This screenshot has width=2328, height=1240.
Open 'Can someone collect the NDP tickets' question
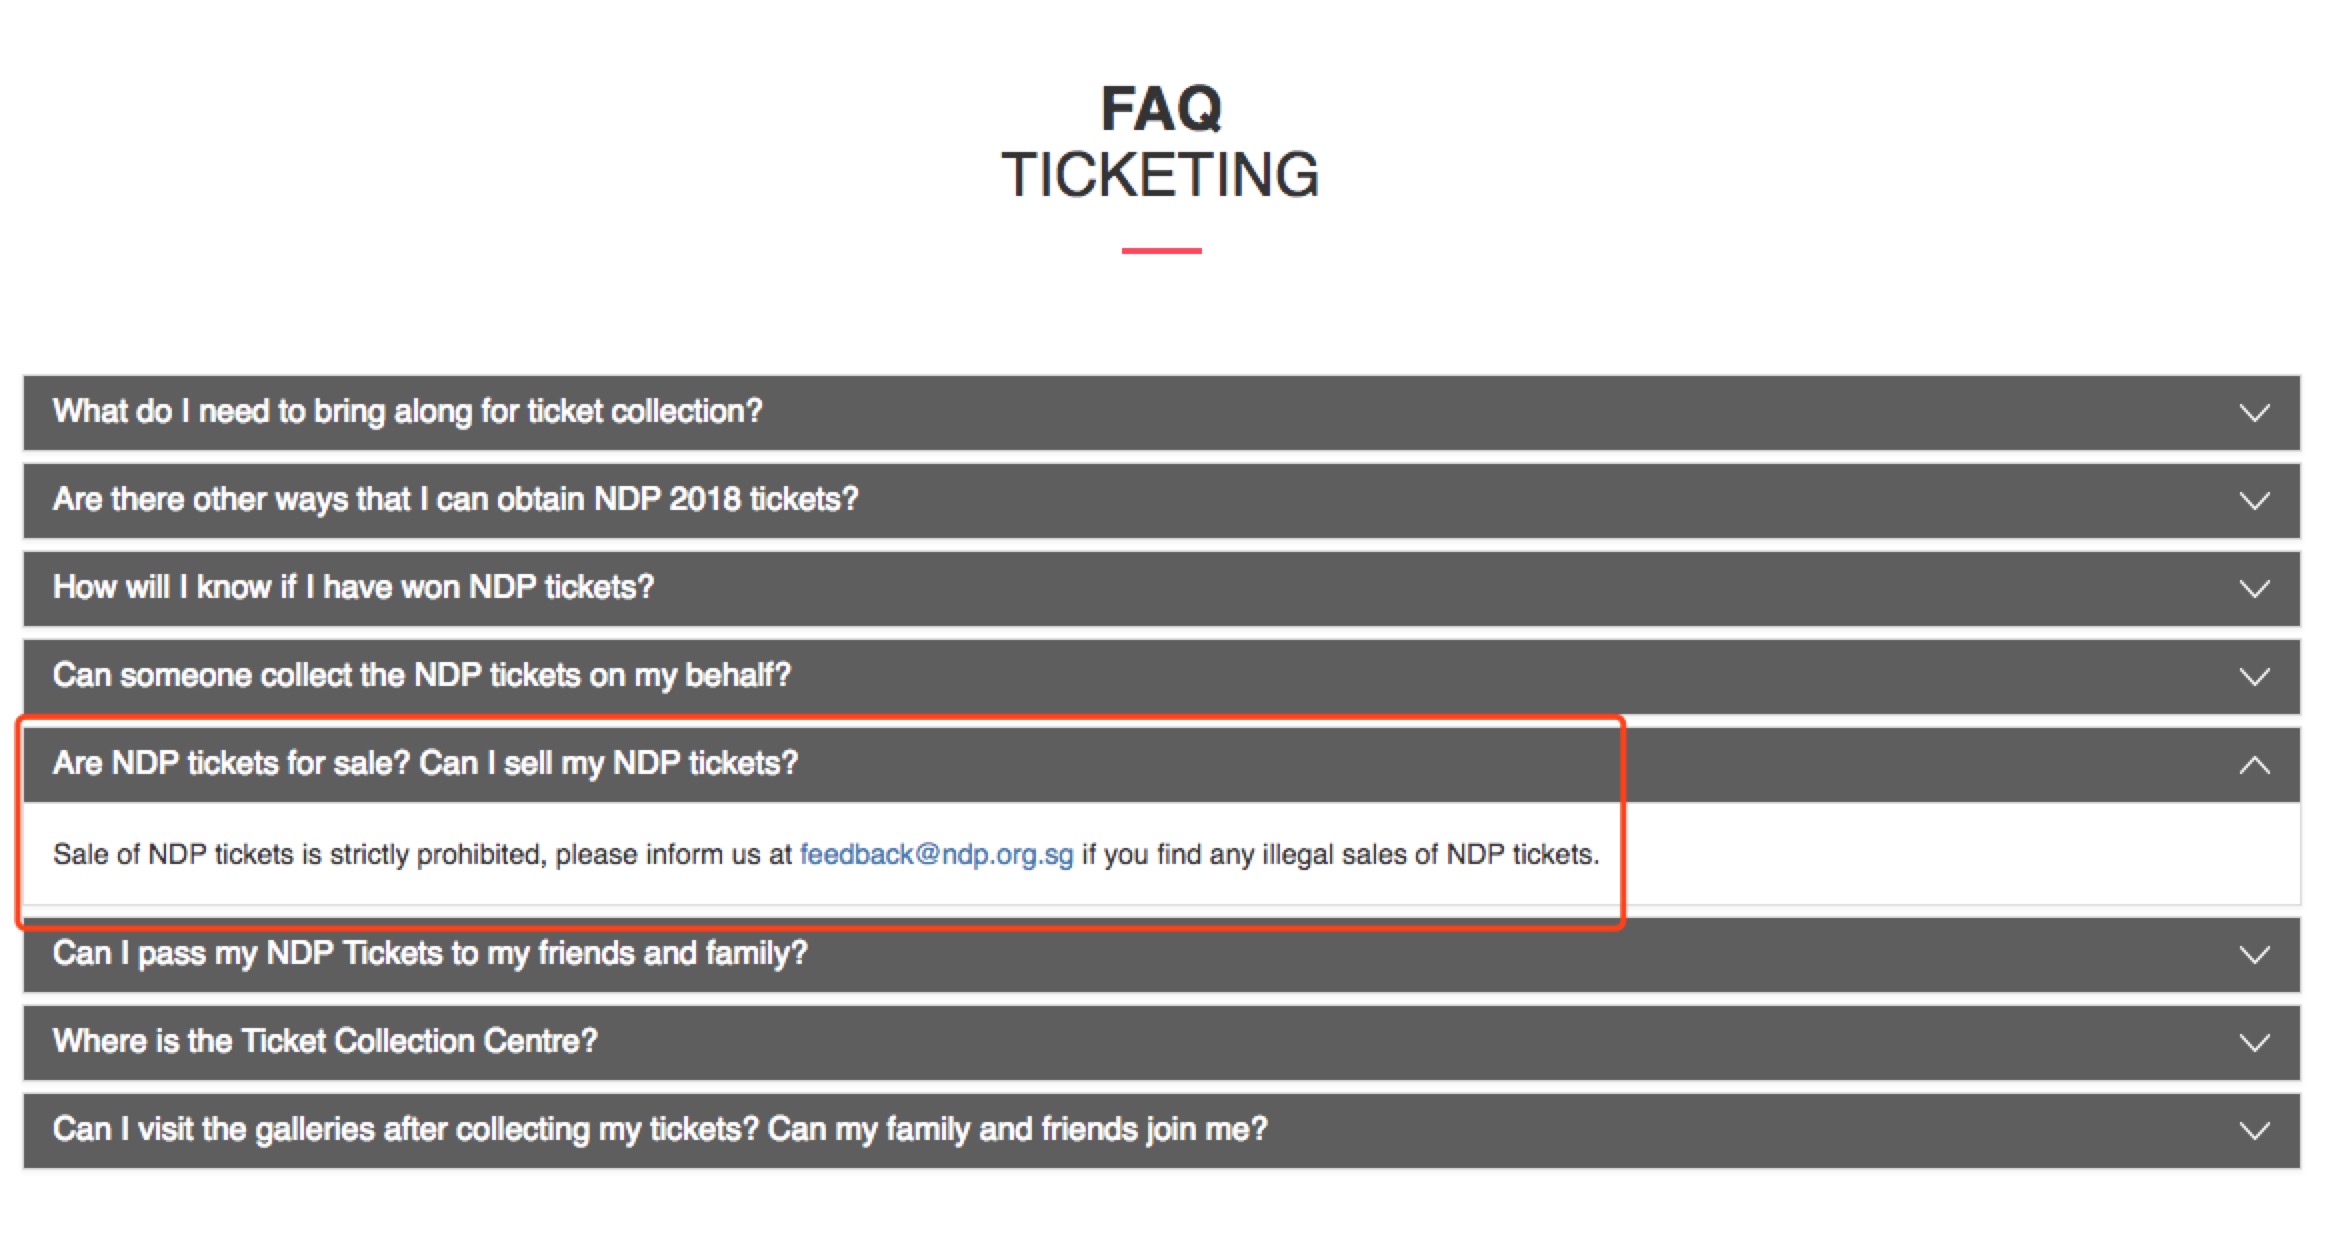point(421,676)
